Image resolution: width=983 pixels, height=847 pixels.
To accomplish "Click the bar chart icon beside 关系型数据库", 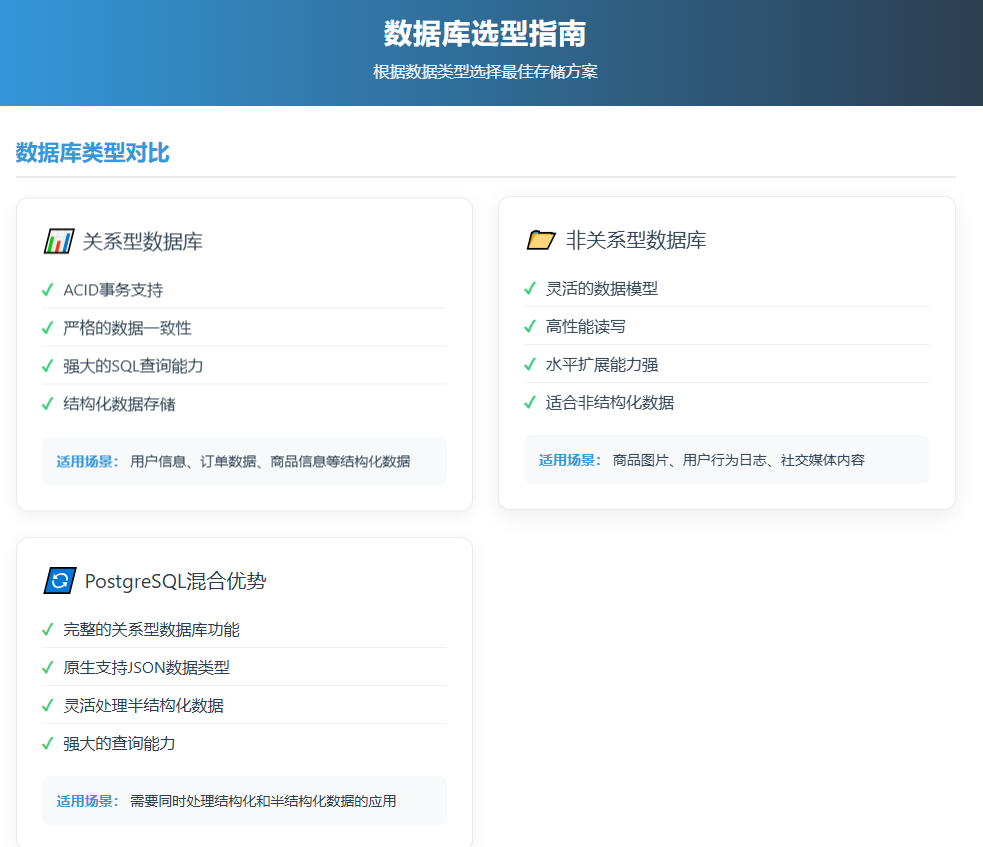I will click(59, 241).
